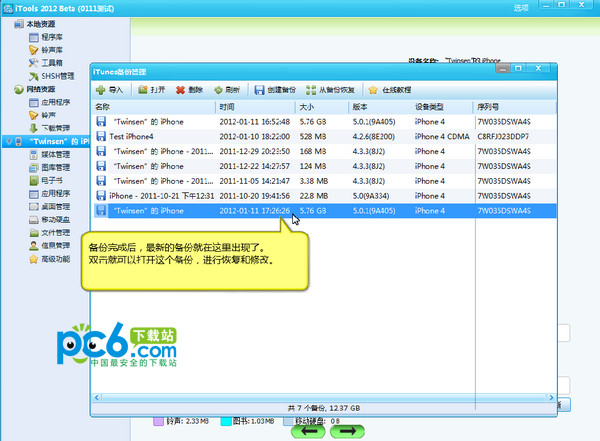This screenshot has width=600, height=441.
Task: Click highlighted backup dated 2012-01-11 17:26:26
Action: 324,211
